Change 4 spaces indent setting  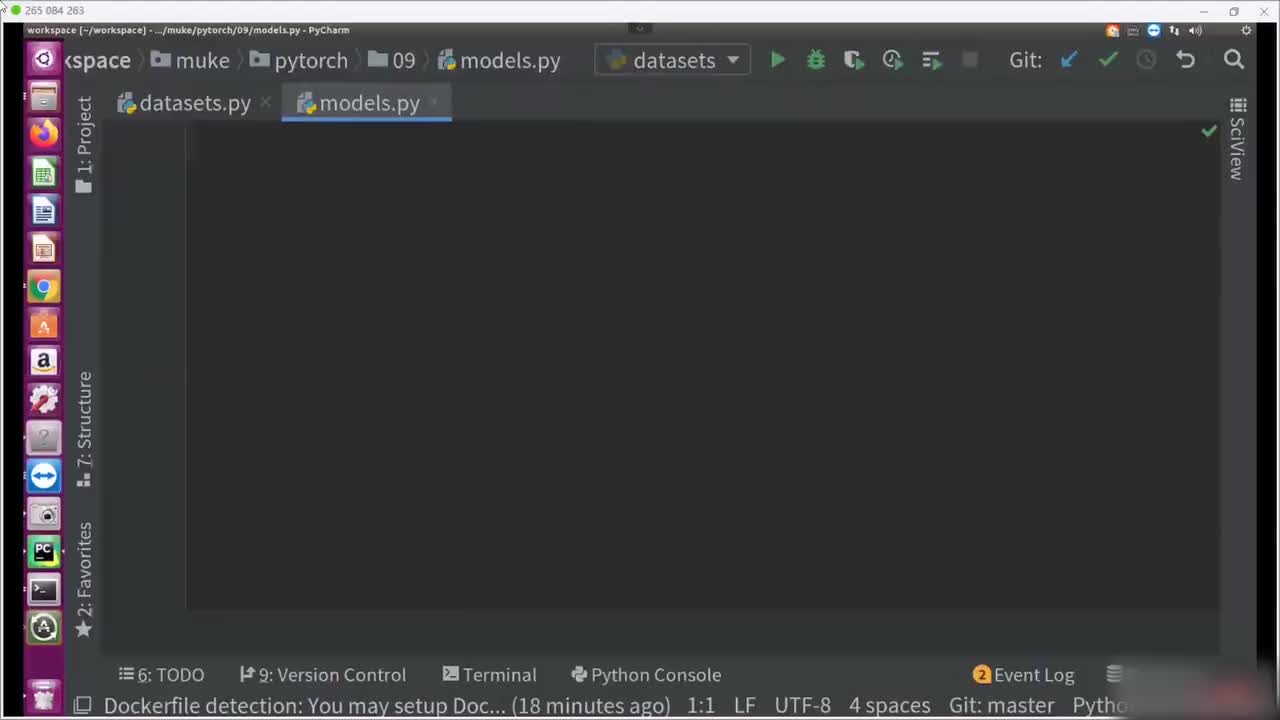pos(890,706)
